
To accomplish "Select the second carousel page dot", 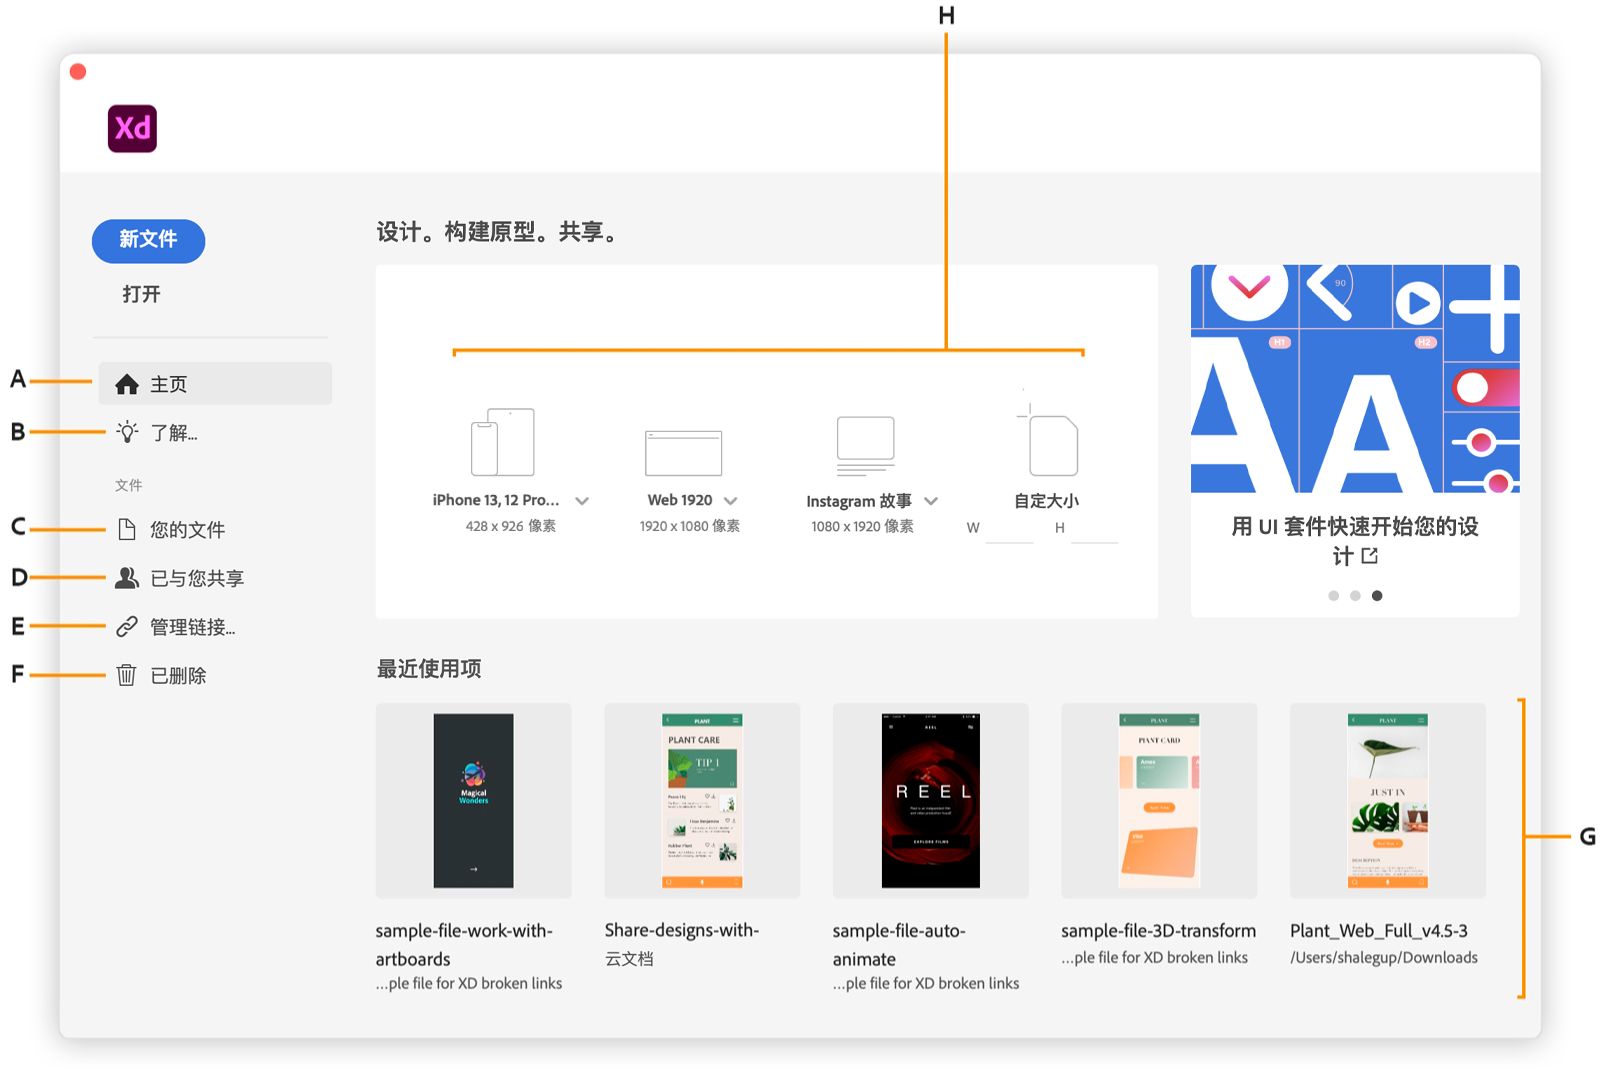I will coord(1355,596).
